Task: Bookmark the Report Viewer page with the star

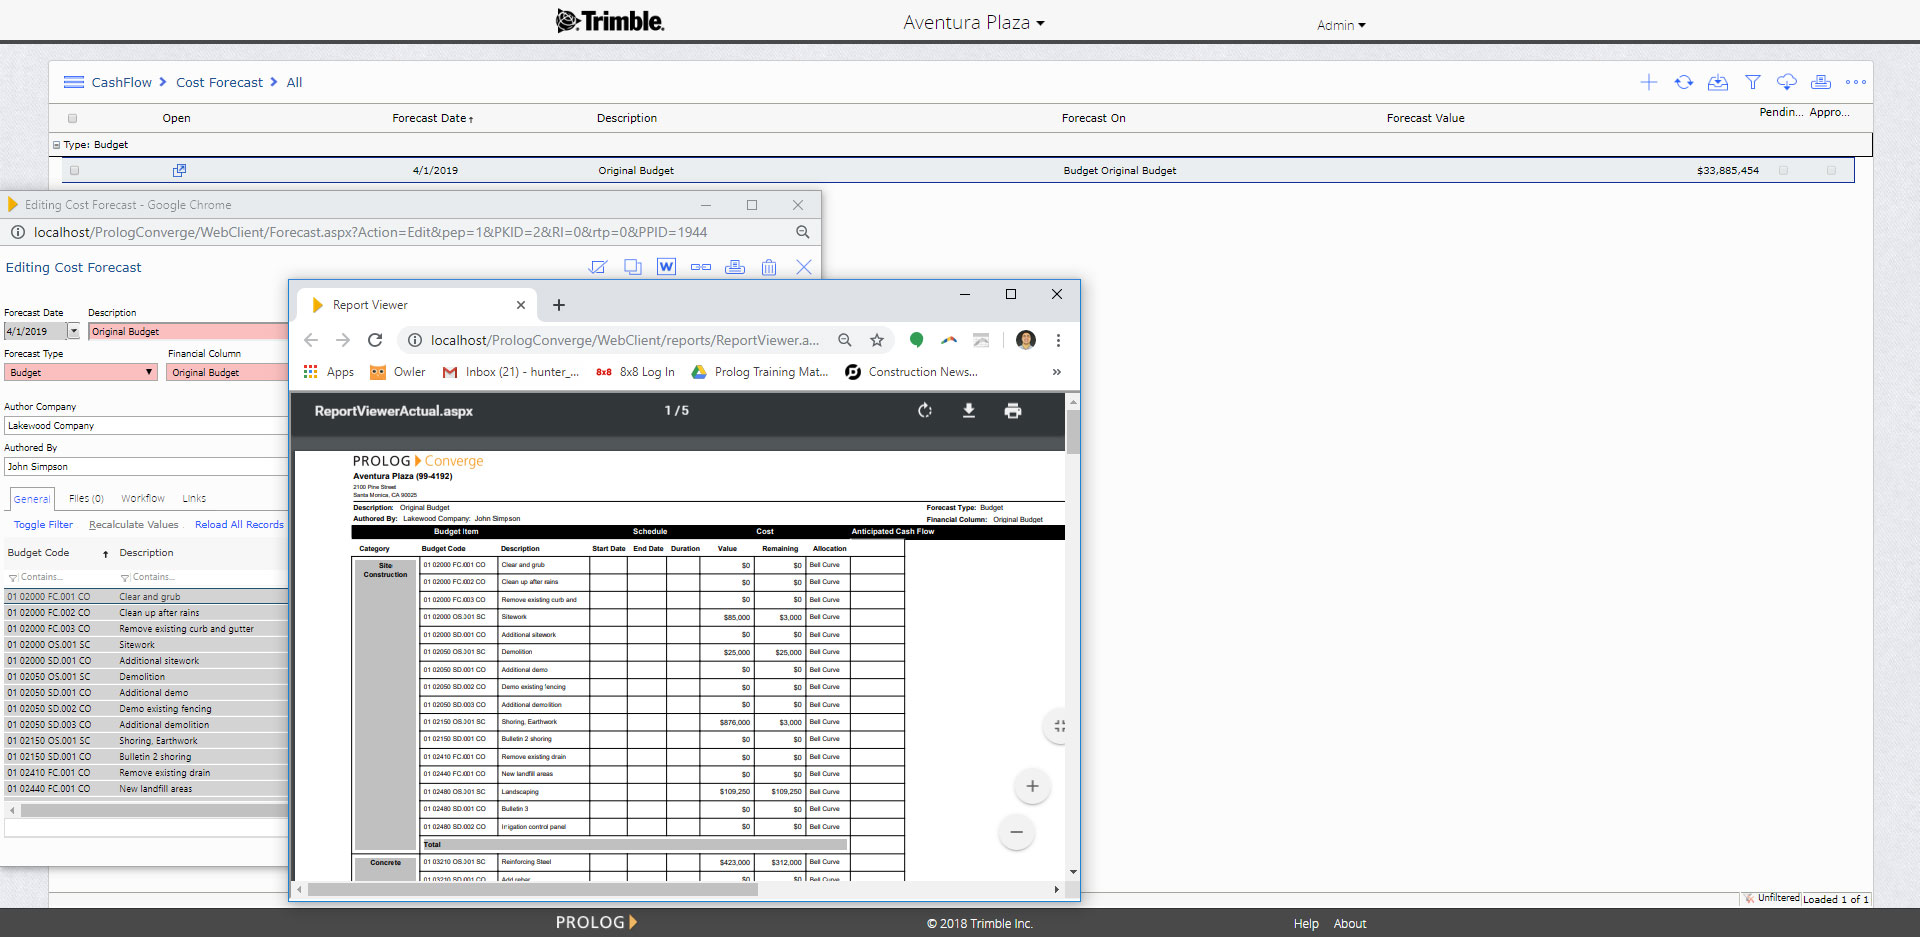Action: [877, 340]
